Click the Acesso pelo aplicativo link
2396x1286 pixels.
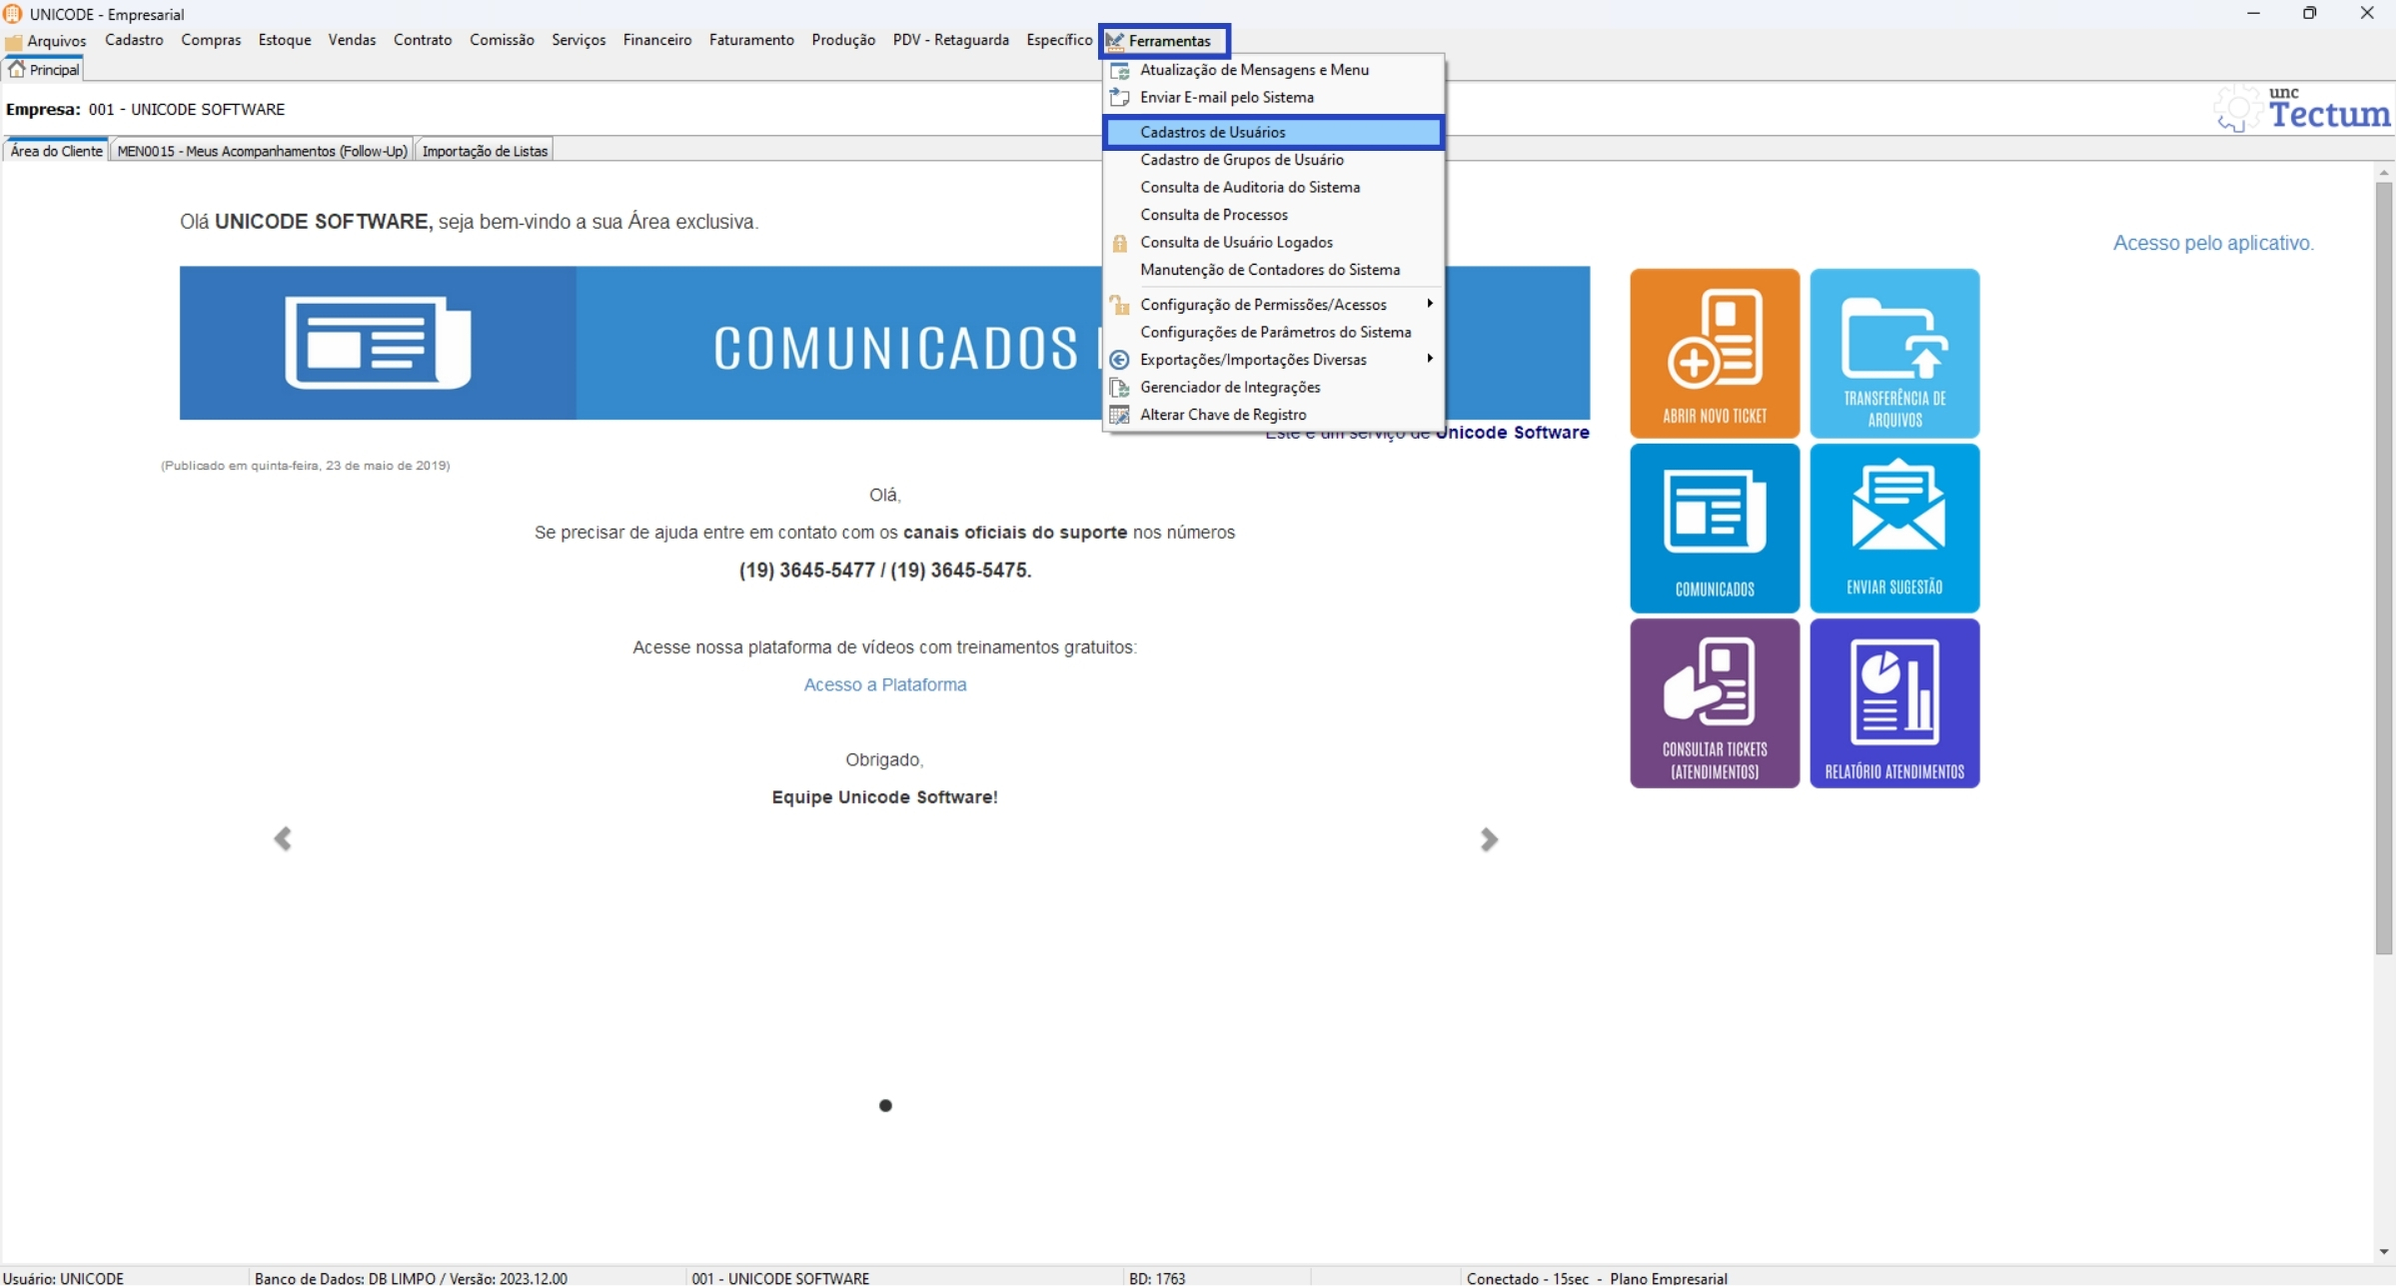(2212, 243)
